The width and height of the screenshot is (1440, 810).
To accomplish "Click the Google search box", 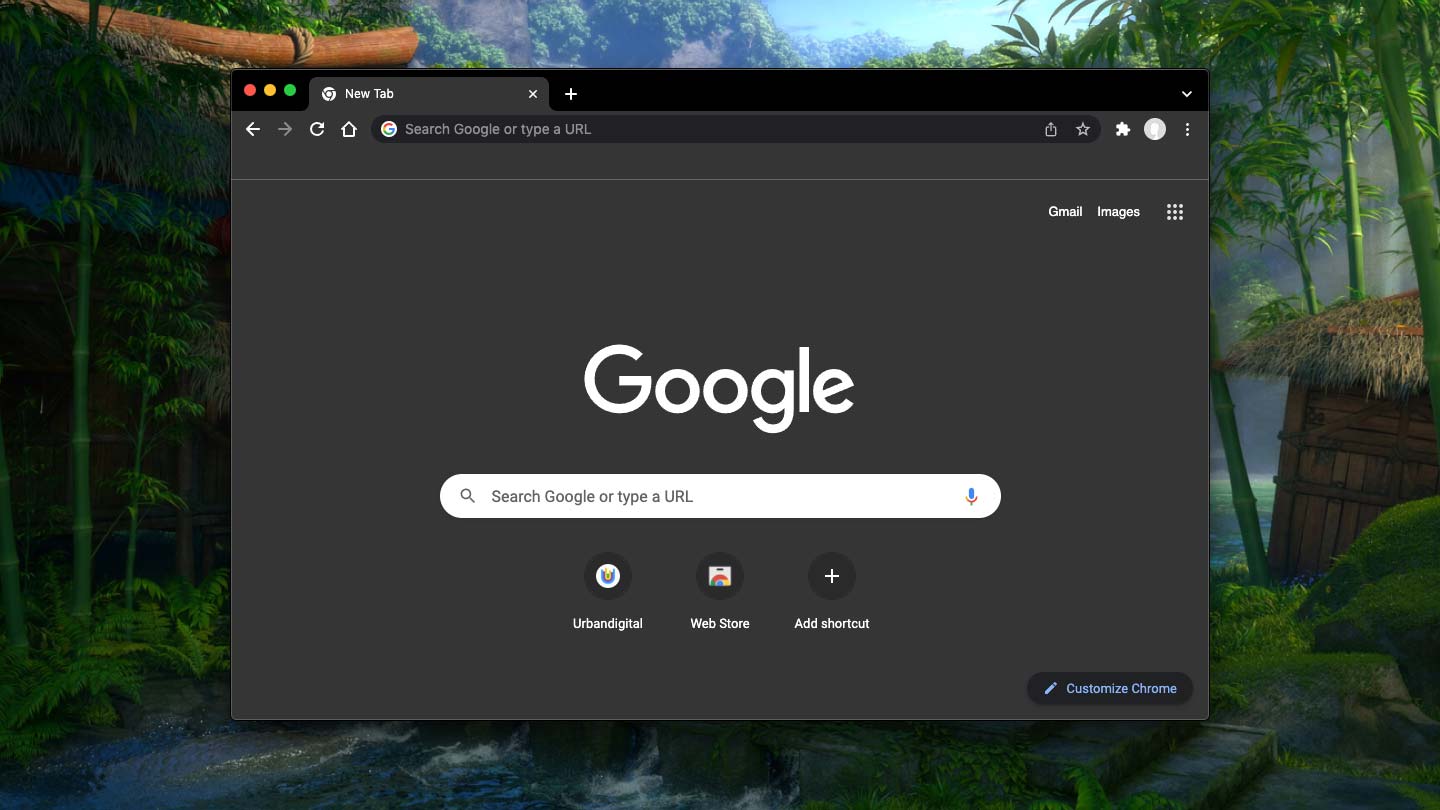I will 720,496.
